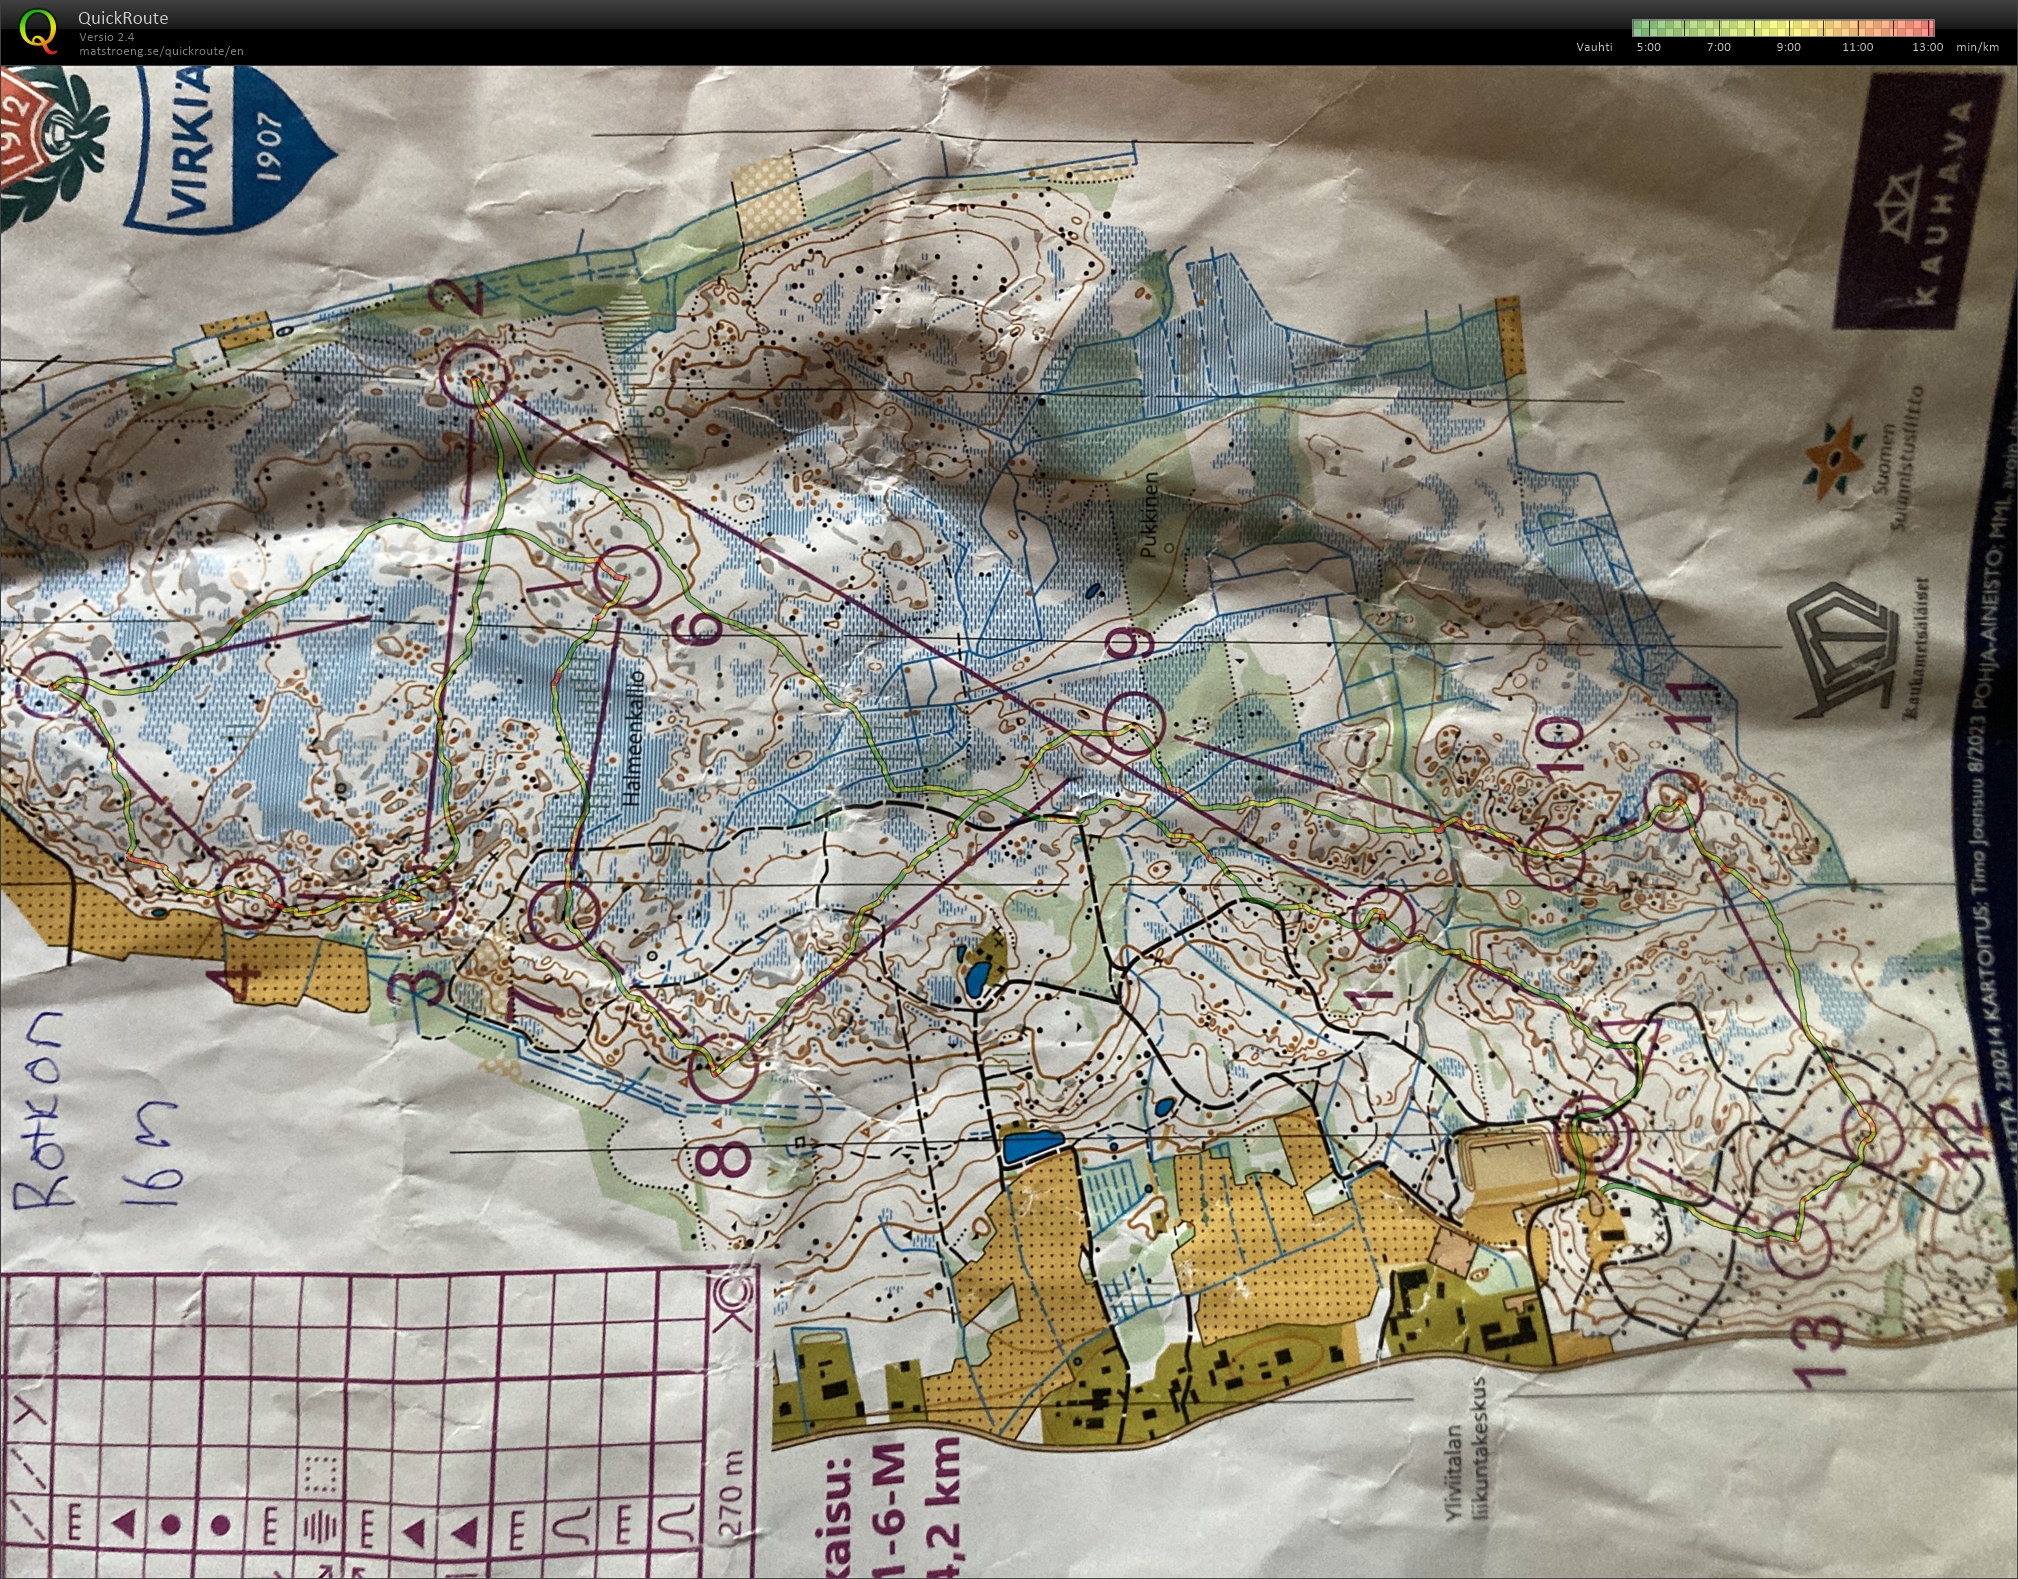This screenshot has height=1579, width=2018.
Task: Click the Kauhava purple logo
Action: (x=1918, y=203)
